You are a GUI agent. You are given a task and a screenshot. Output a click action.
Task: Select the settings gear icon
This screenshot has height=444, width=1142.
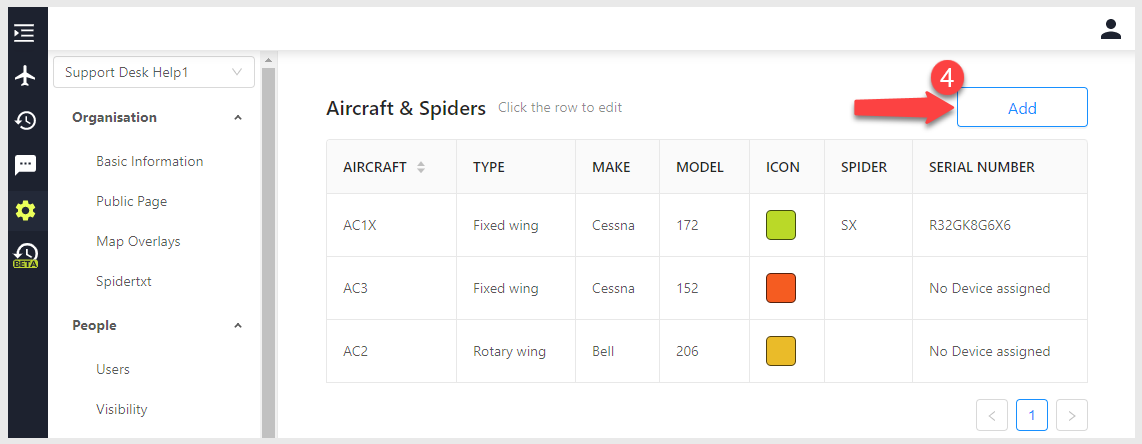(x=25, y=211)
